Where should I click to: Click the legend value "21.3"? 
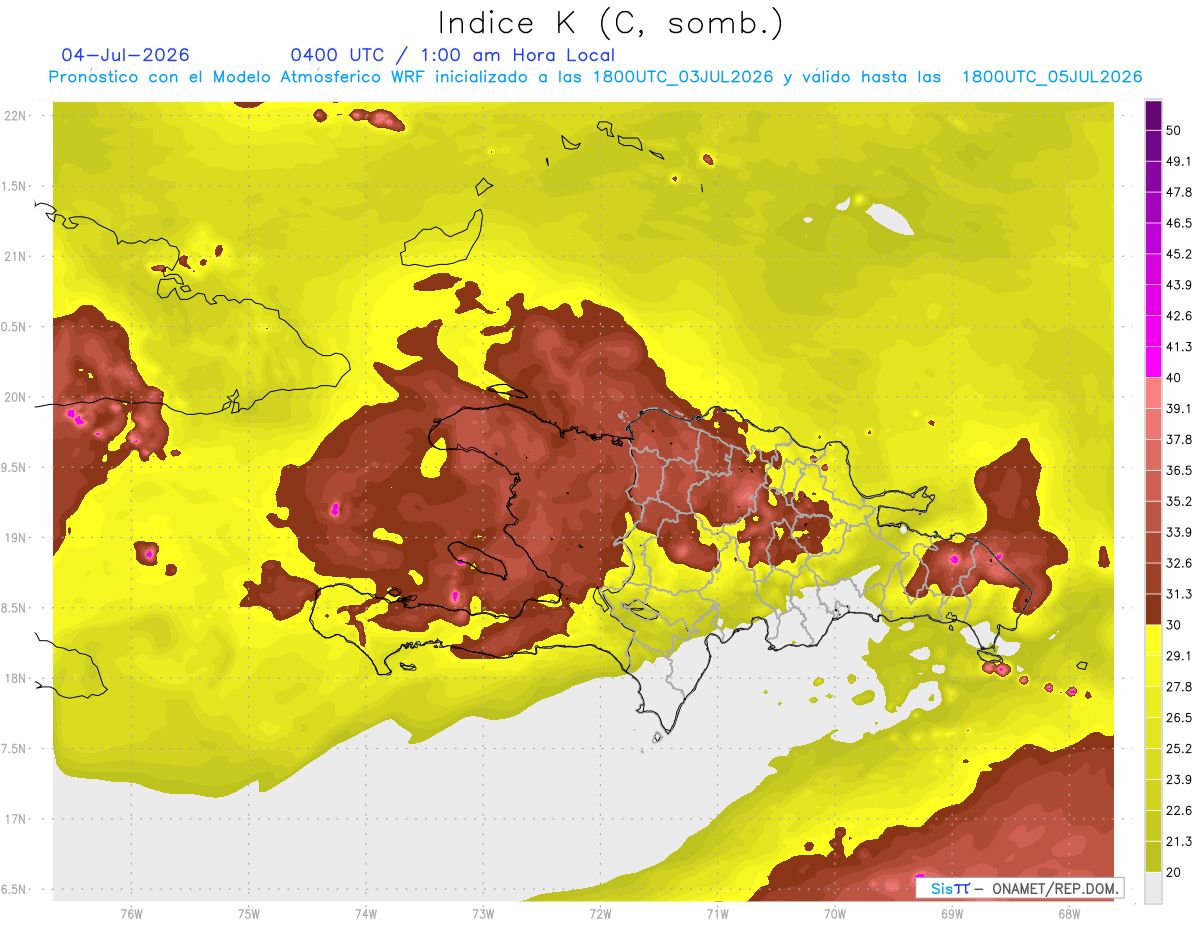tap(1178, 842)
